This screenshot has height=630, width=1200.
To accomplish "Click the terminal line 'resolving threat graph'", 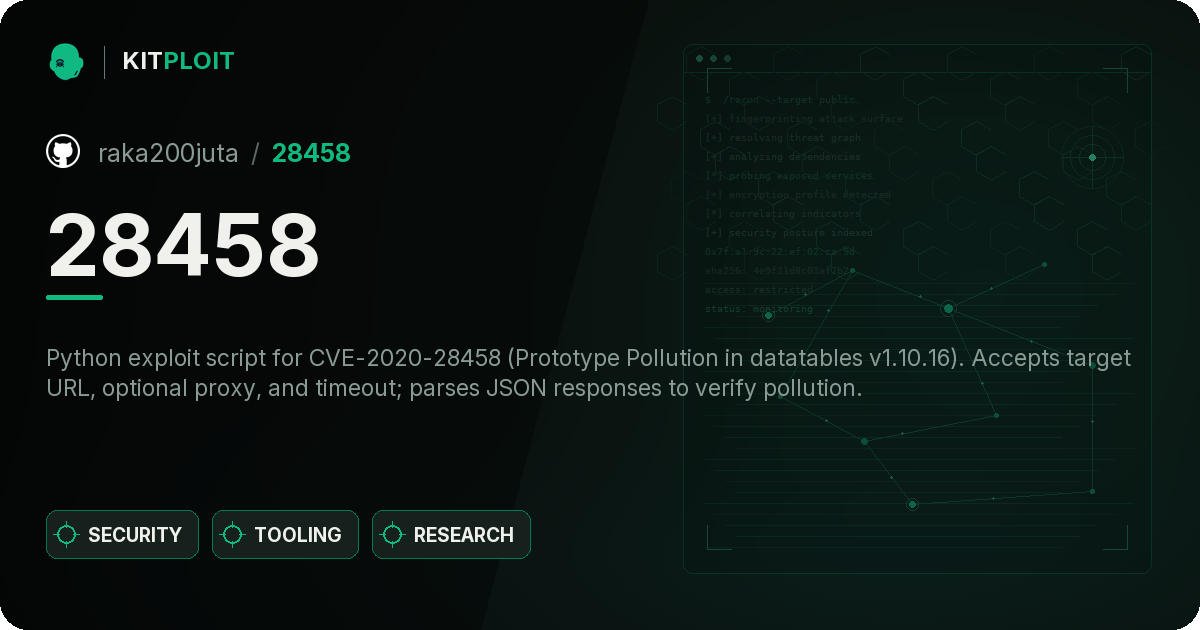I will 783,138.
